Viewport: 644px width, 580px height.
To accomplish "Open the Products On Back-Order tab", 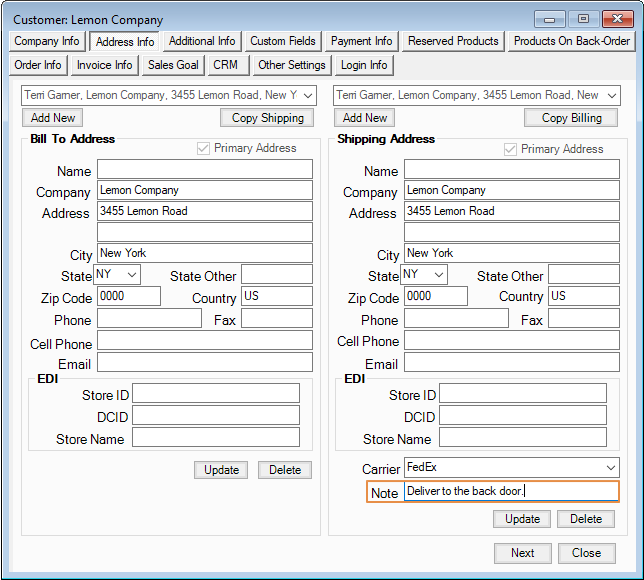I will (x=571, y=41).
